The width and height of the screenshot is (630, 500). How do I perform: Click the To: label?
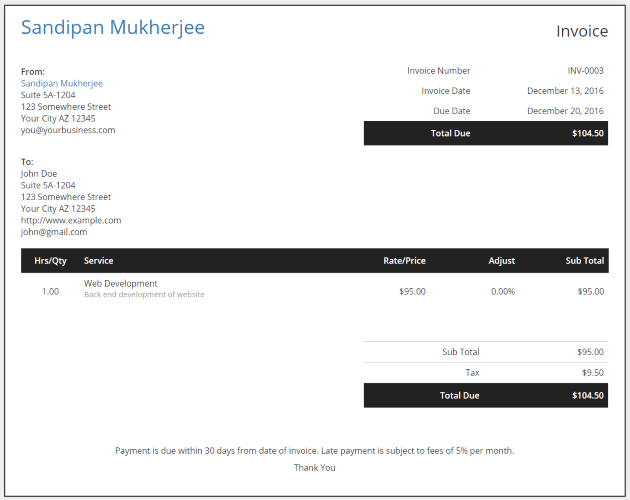(x=27, y=162)
